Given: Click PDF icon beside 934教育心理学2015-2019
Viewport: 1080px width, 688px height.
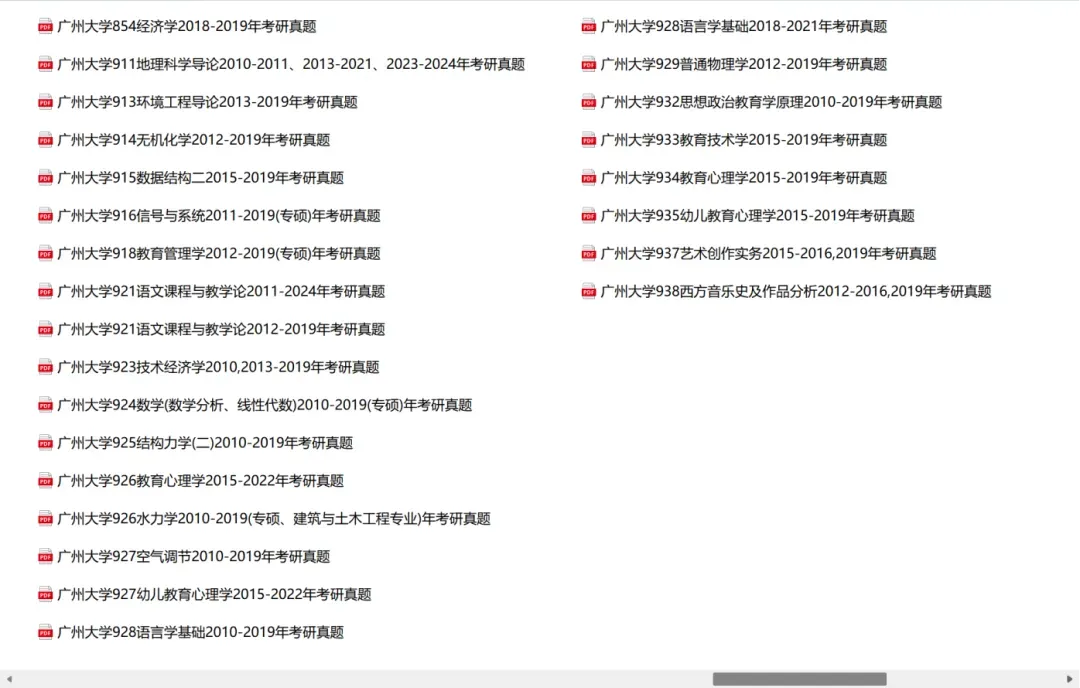Looking at the screenshot, I should tap(589, 178).
